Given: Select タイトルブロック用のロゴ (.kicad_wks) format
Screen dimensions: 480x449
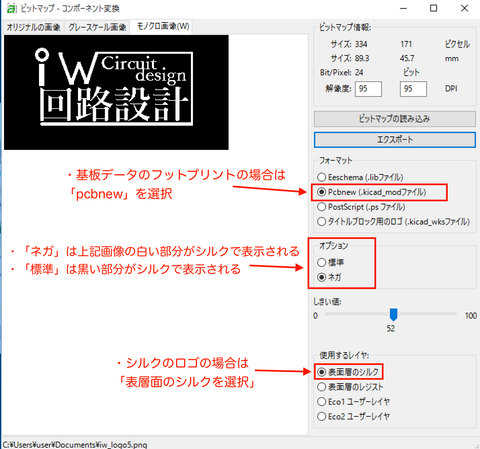Looking at the screenshot, I should pos(394,221).
